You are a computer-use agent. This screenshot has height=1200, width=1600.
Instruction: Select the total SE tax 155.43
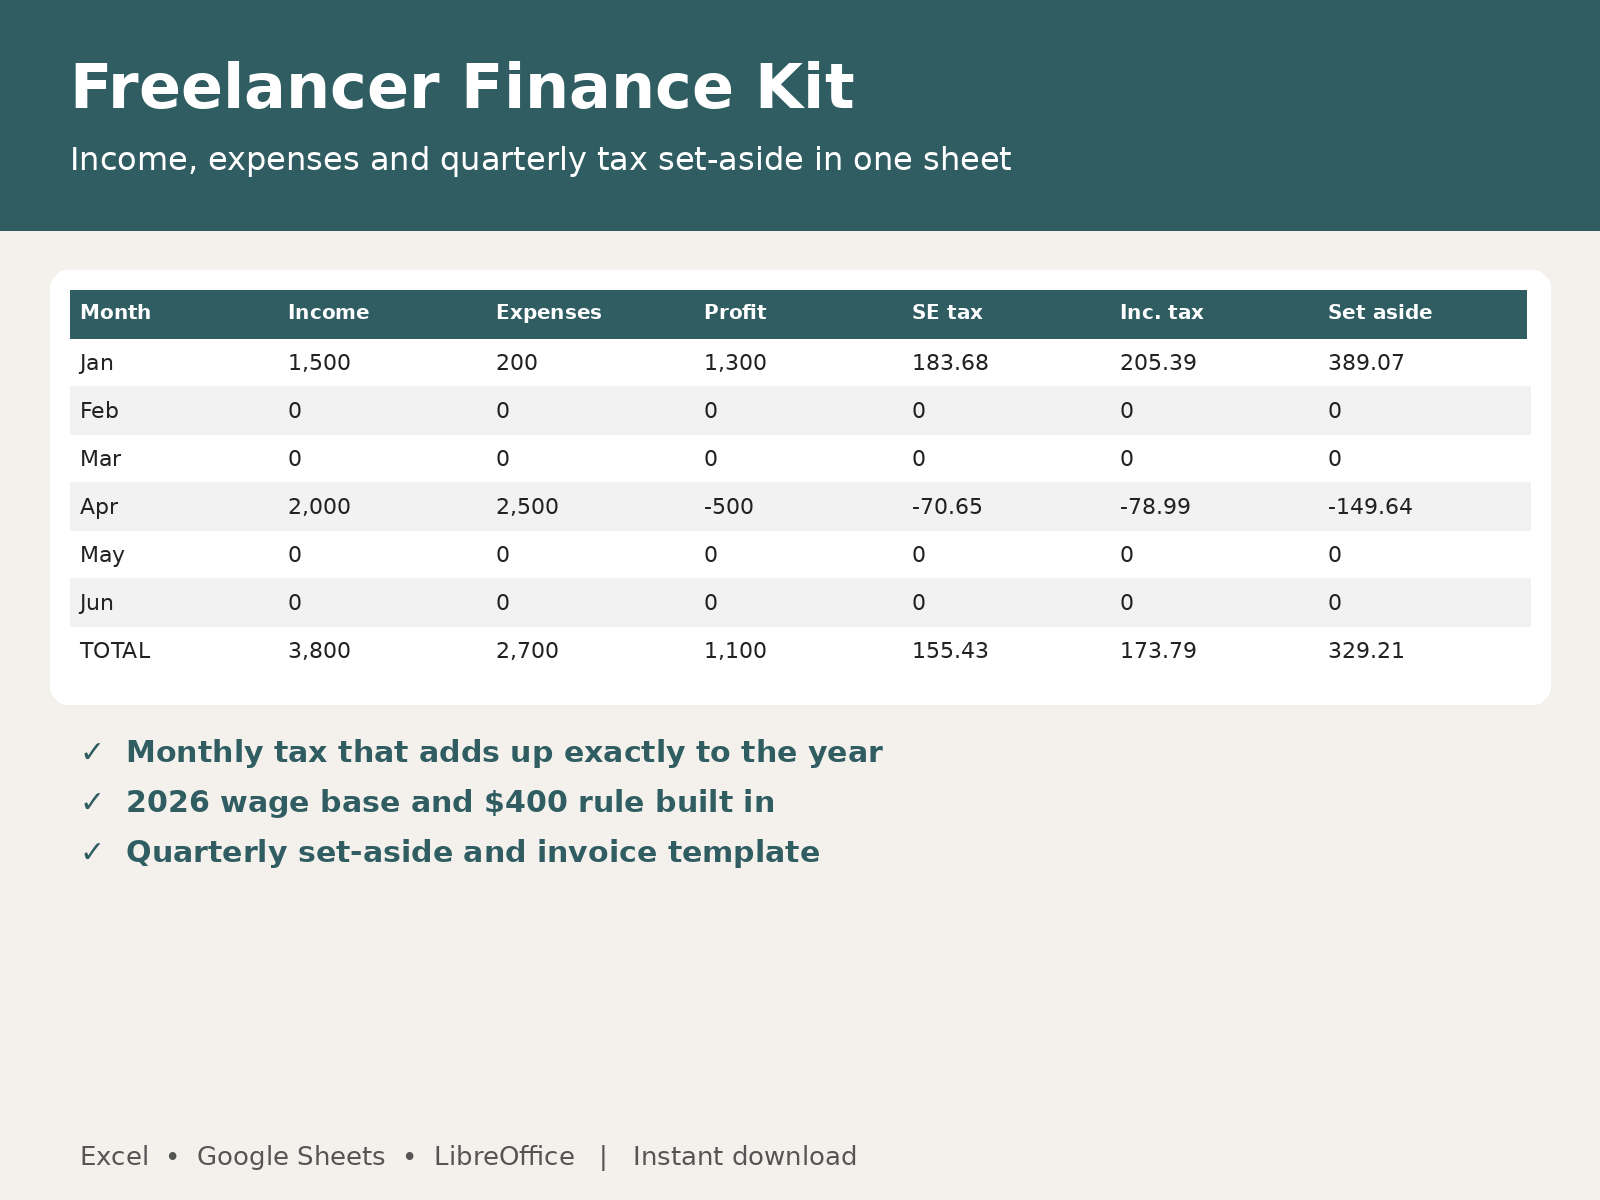tap(950, 651)
